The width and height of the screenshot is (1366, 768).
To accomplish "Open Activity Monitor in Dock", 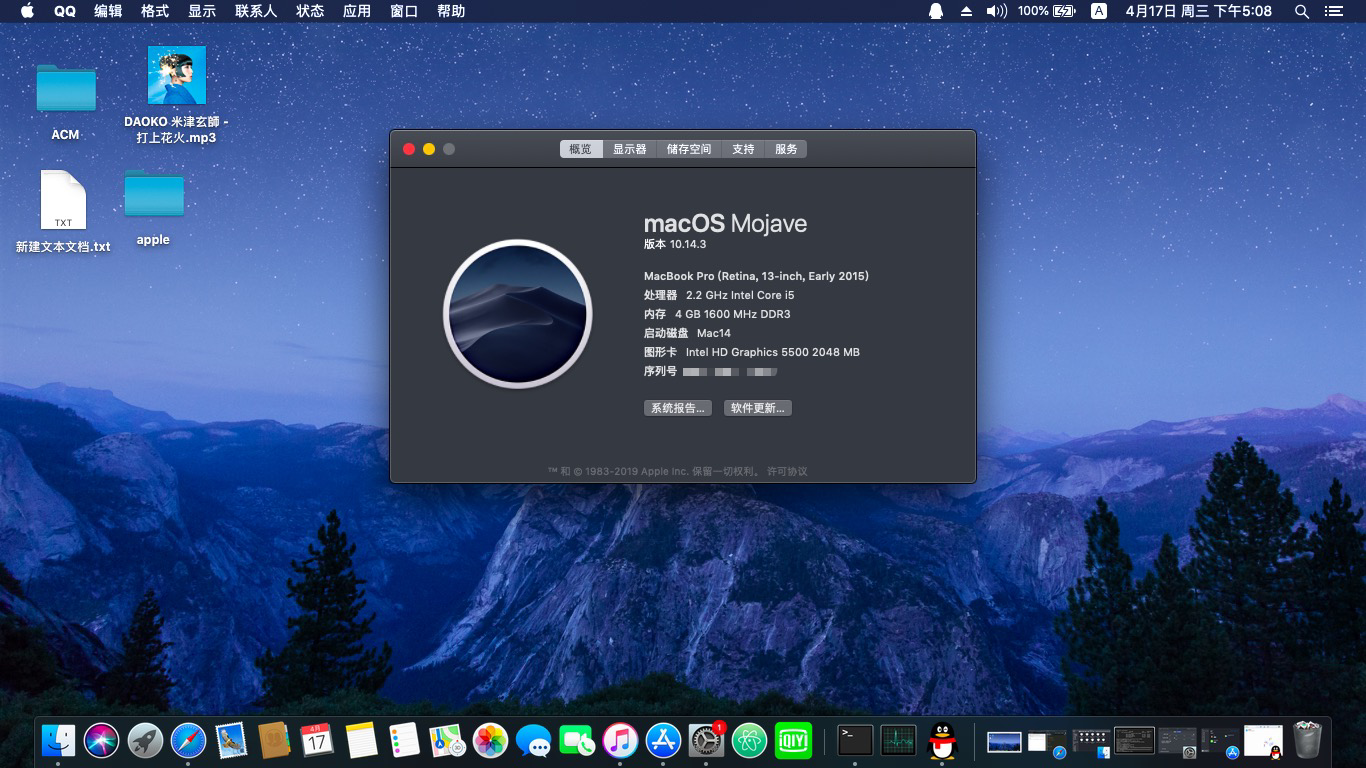I will [x=898, y=741].
